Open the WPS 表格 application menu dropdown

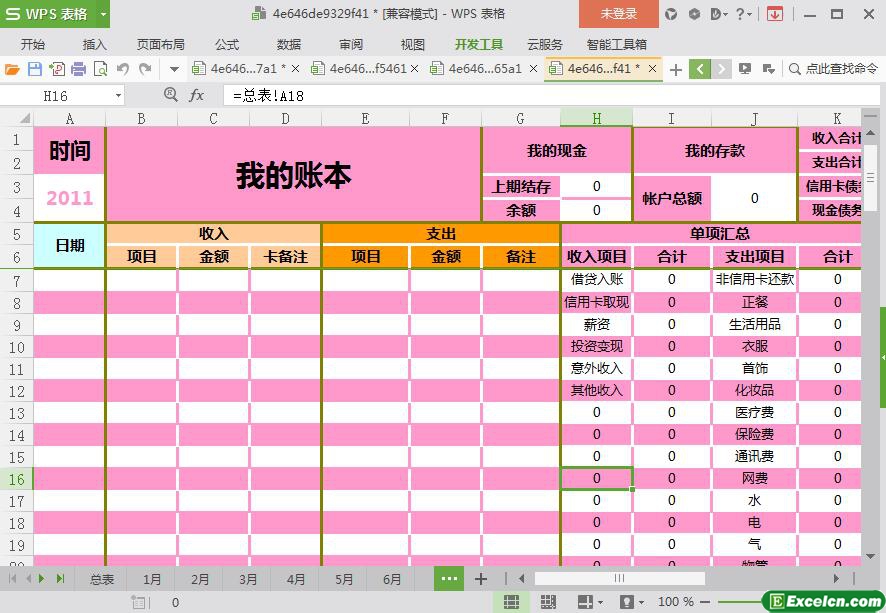98,14
